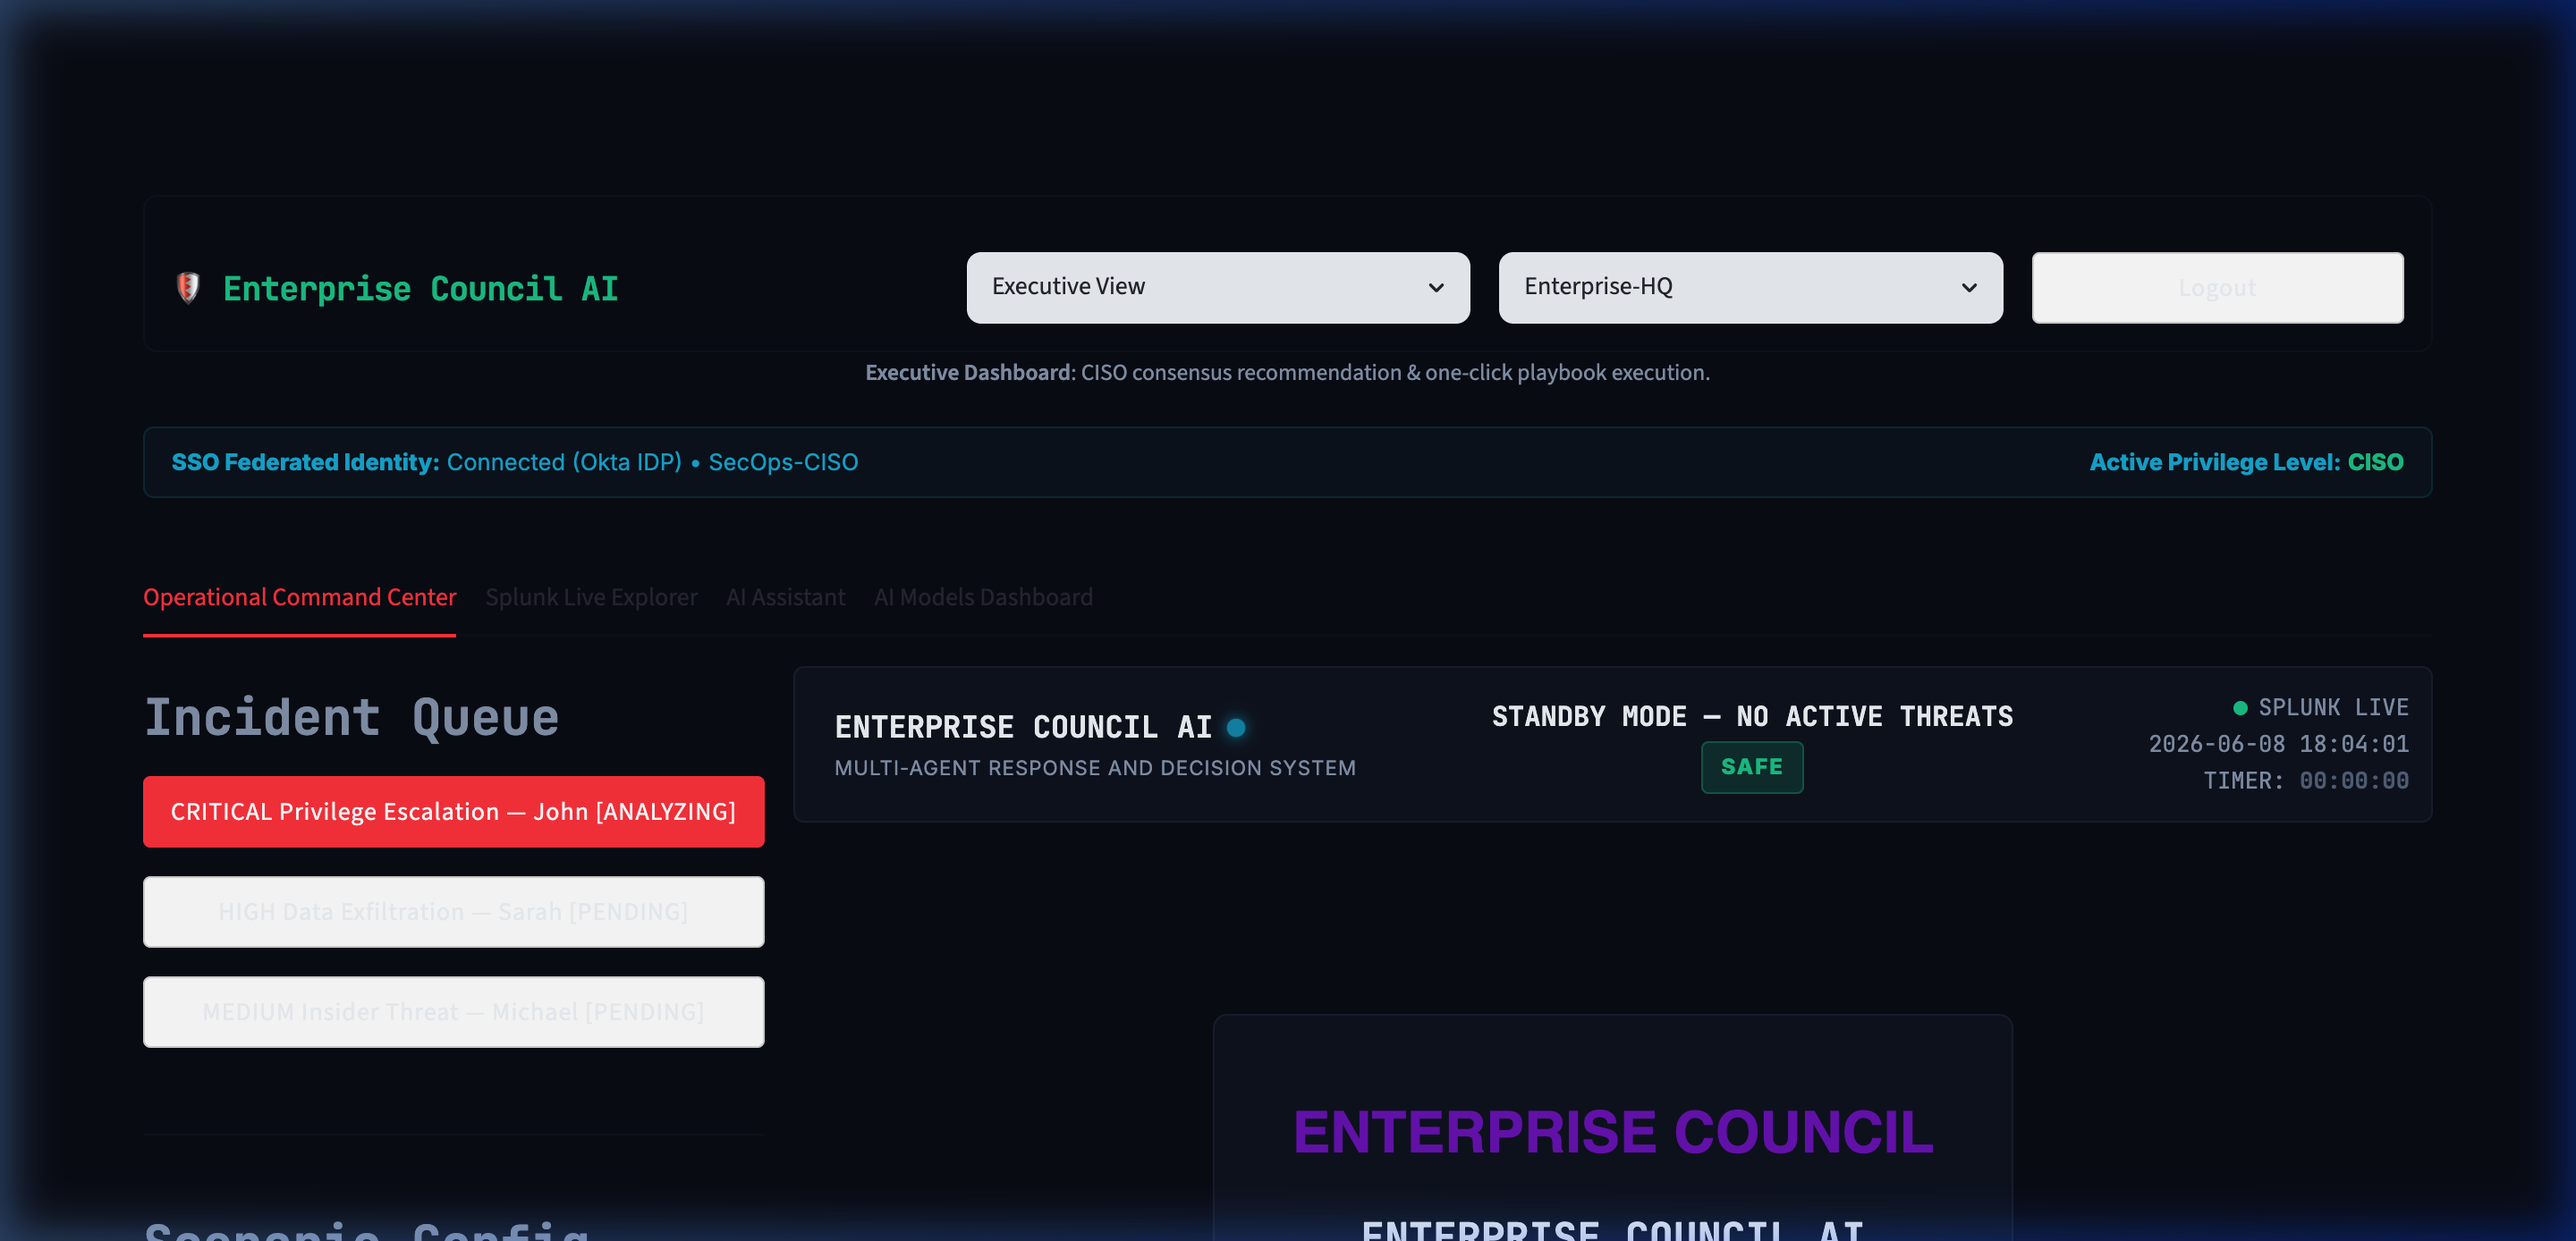Viewport: 2576px width, 1241px height.
Task: Click the Logout button
Action: (x=2217, y=288)
